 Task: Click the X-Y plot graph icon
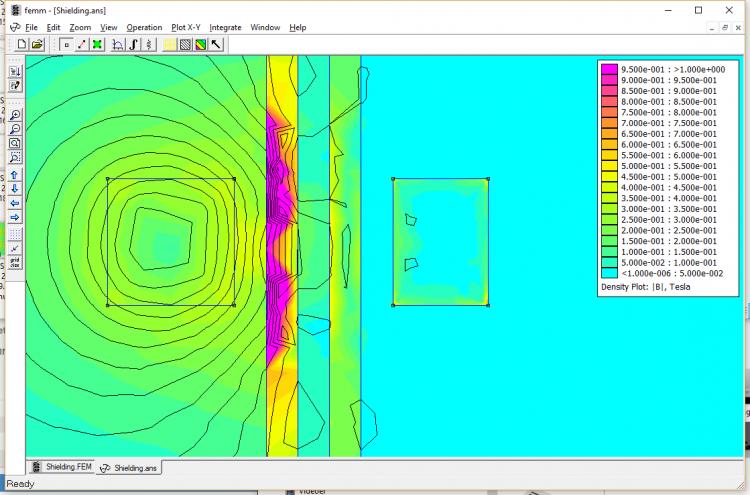[x=118, y=44]
